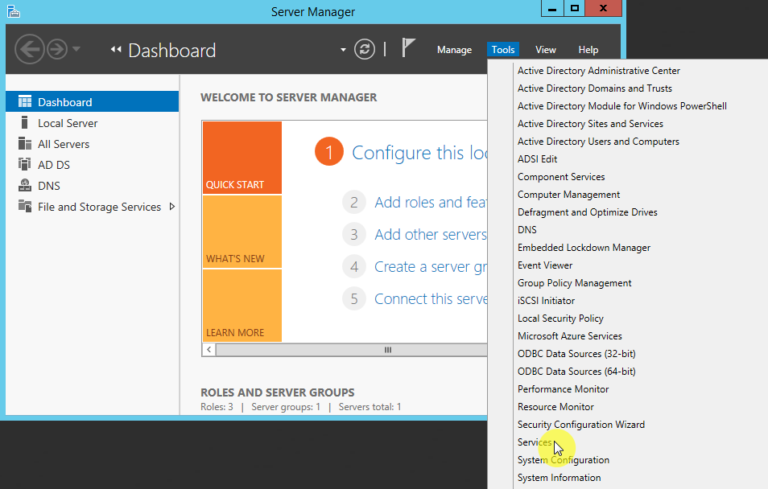The image size is (768, 489).
Task: Open the Help menu
Action: (588, 49)
